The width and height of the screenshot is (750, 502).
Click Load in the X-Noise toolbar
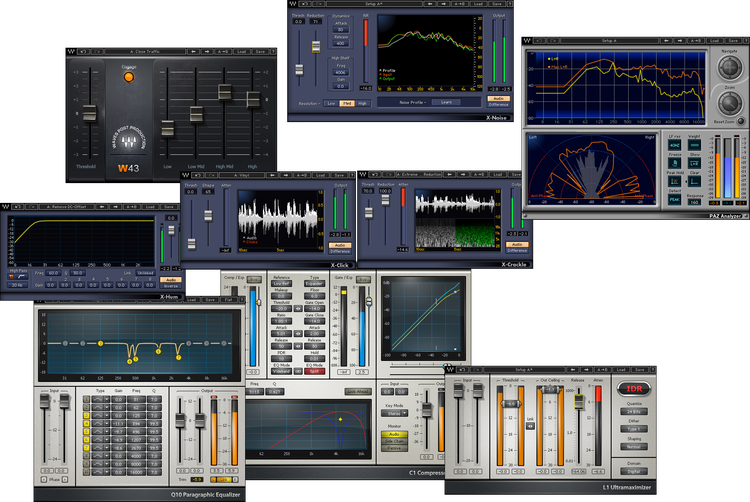tap(480, 3)
